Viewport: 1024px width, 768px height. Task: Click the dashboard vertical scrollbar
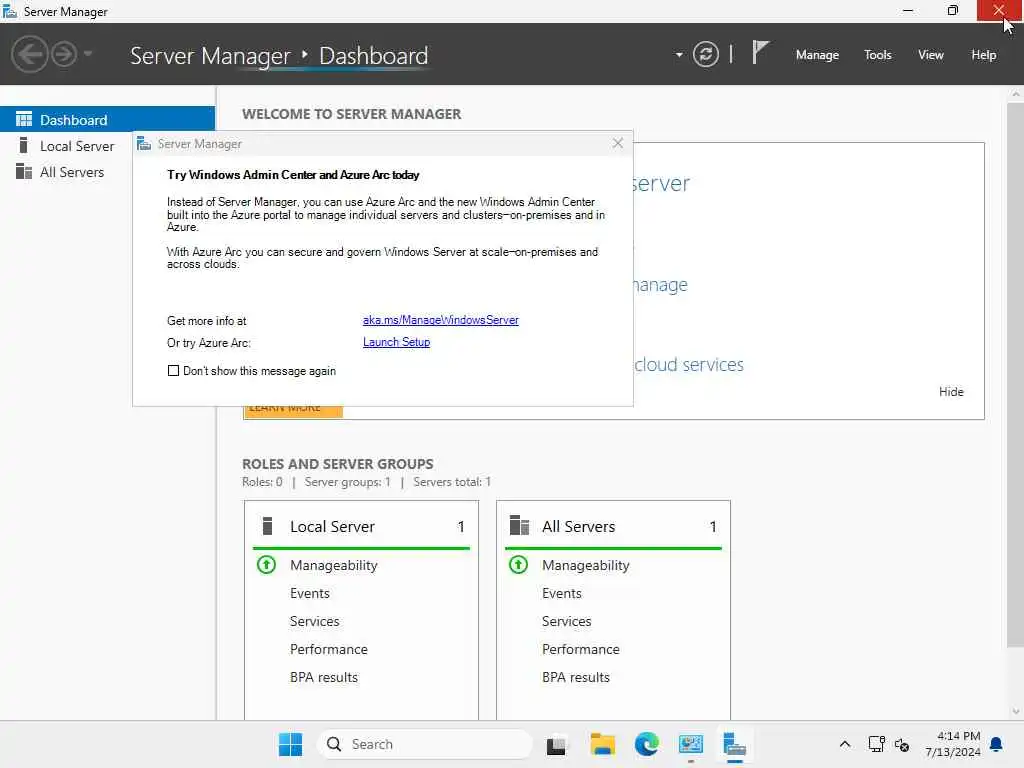(x=1015, y=374)
